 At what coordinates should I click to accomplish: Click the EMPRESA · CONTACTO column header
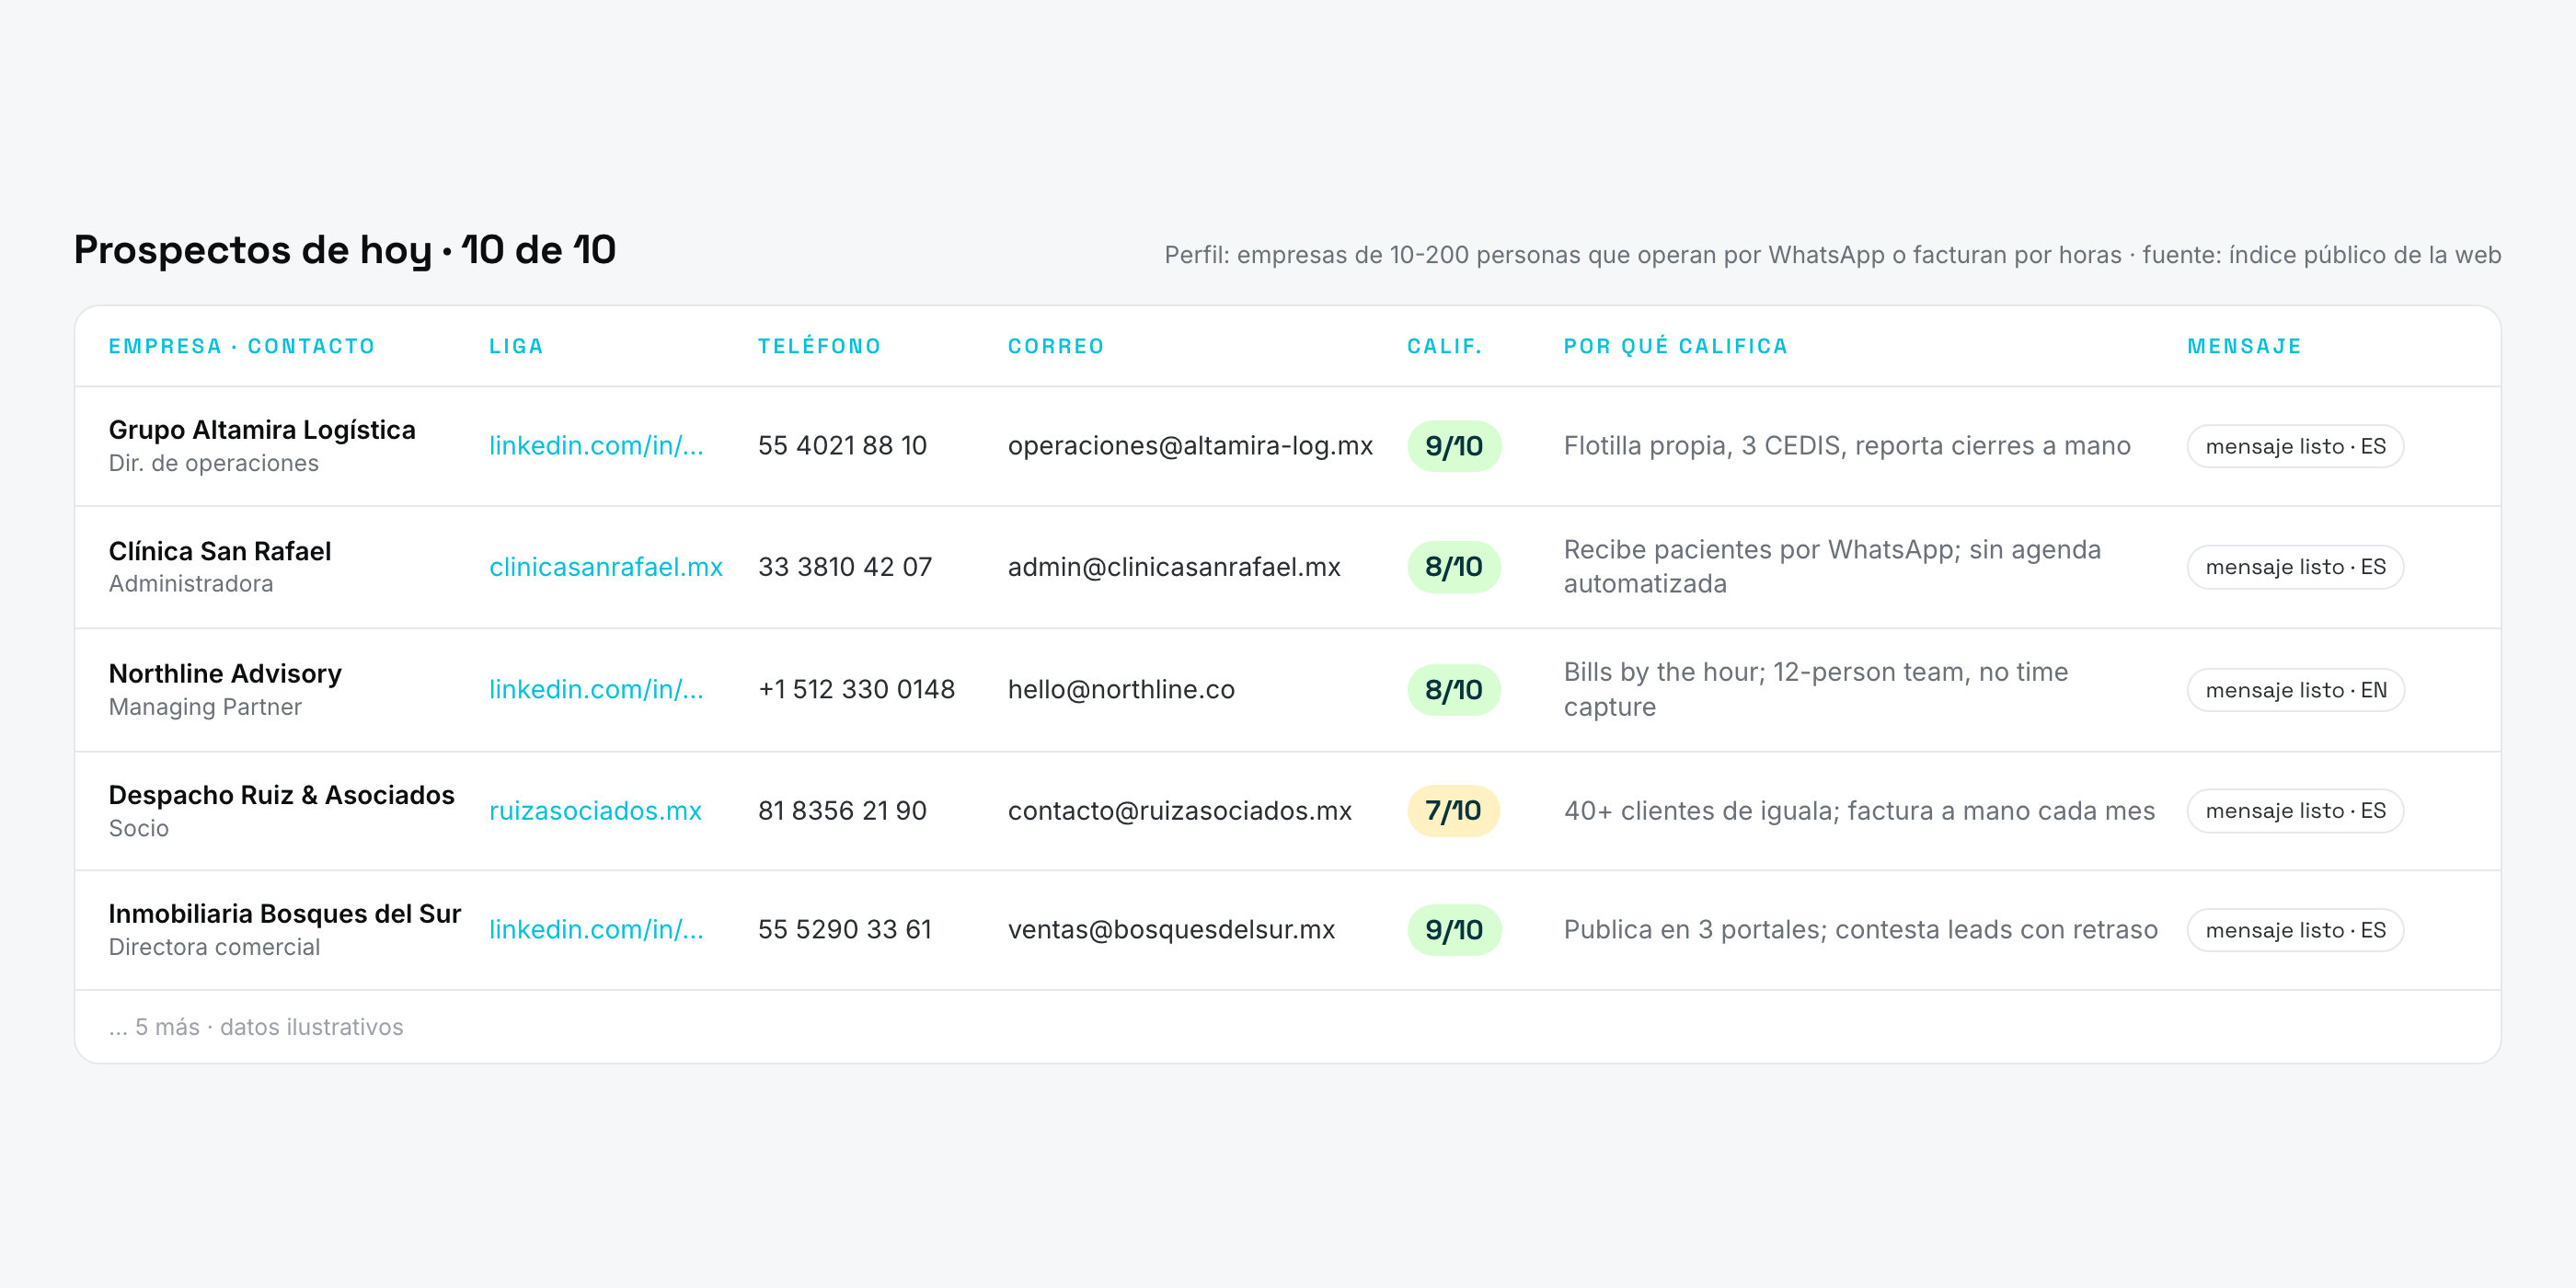[x=242, y=346]
